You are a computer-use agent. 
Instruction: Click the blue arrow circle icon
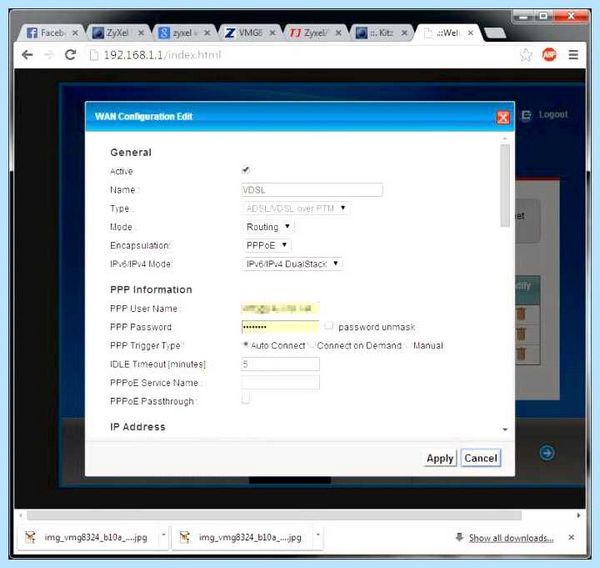[547, 453]
